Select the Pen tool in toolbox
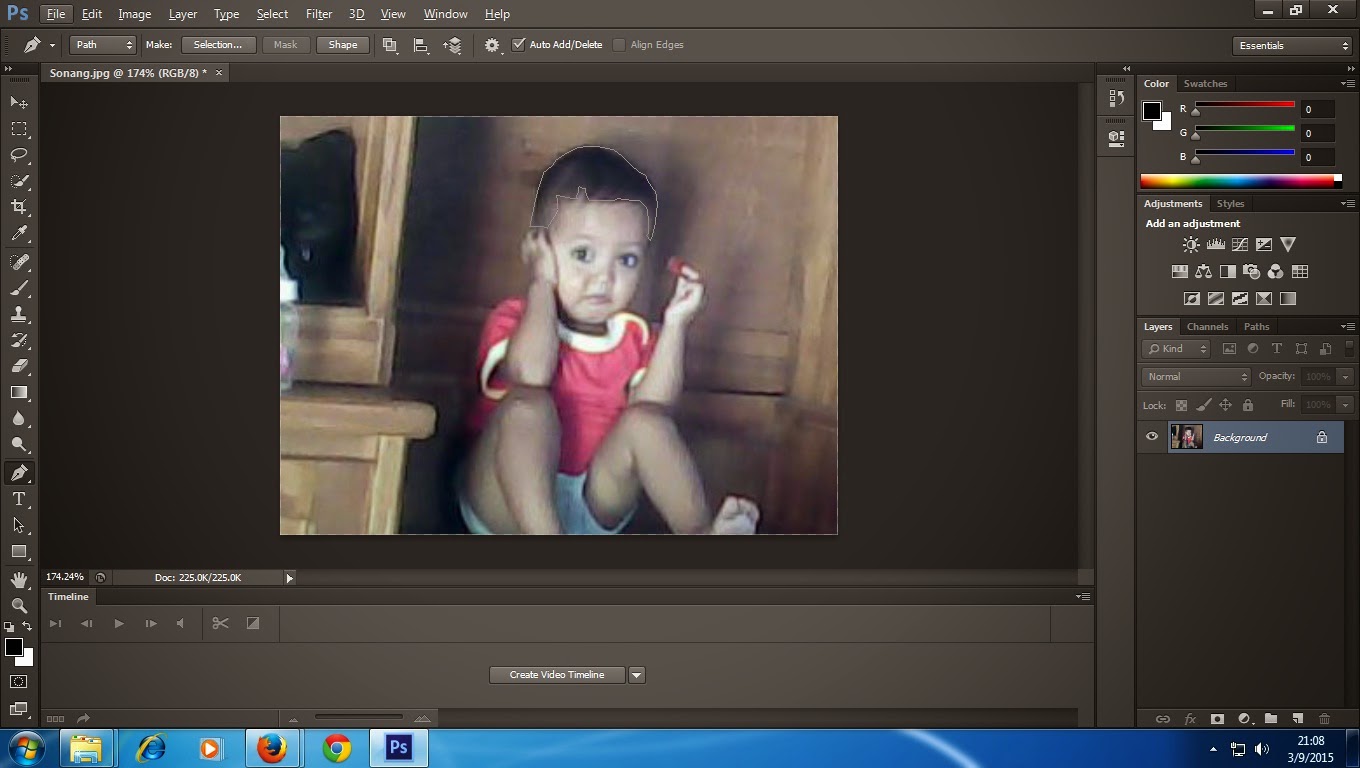The image size is (1360, 768). [x=19, y=472]
